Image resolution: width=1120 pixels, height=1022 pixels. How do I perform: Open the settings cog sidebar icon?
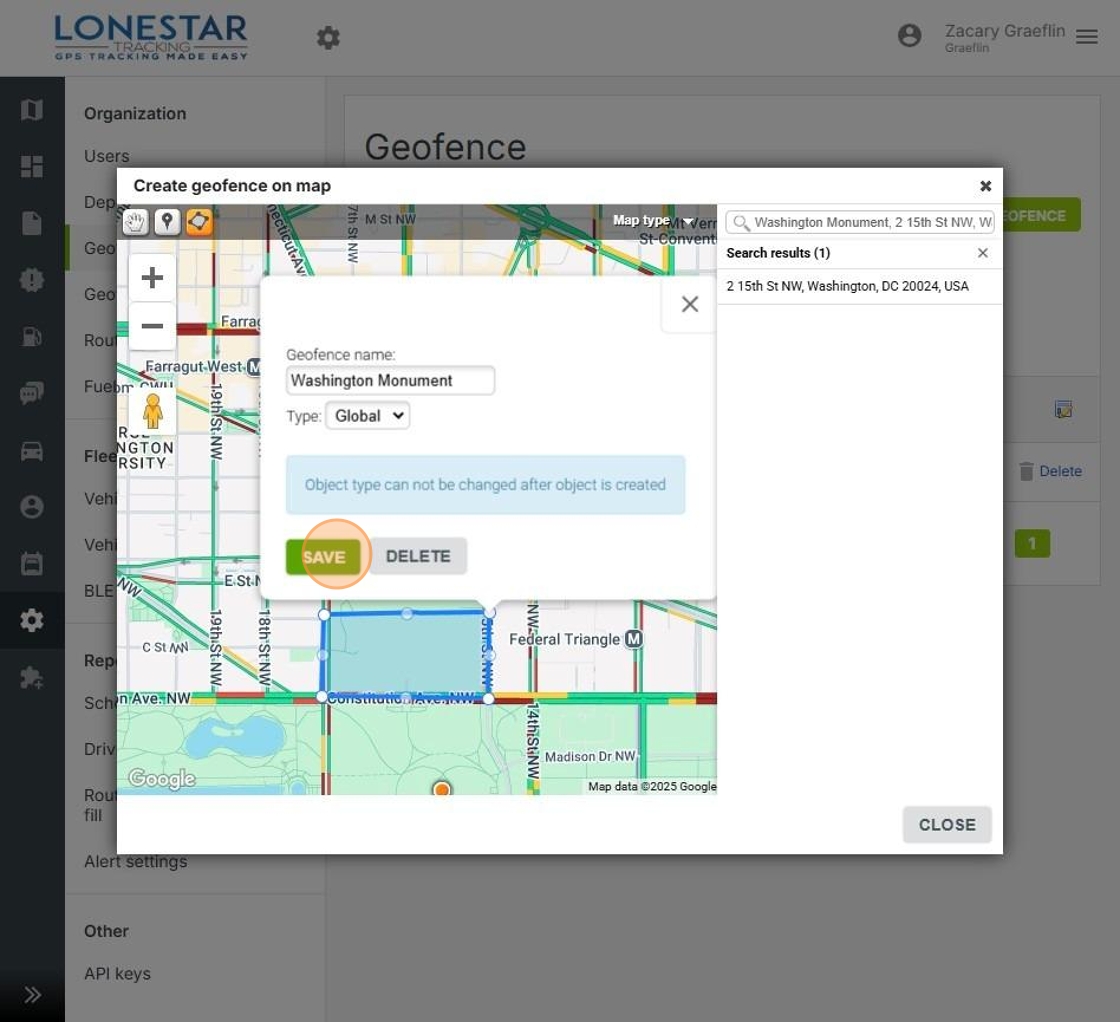32,620
